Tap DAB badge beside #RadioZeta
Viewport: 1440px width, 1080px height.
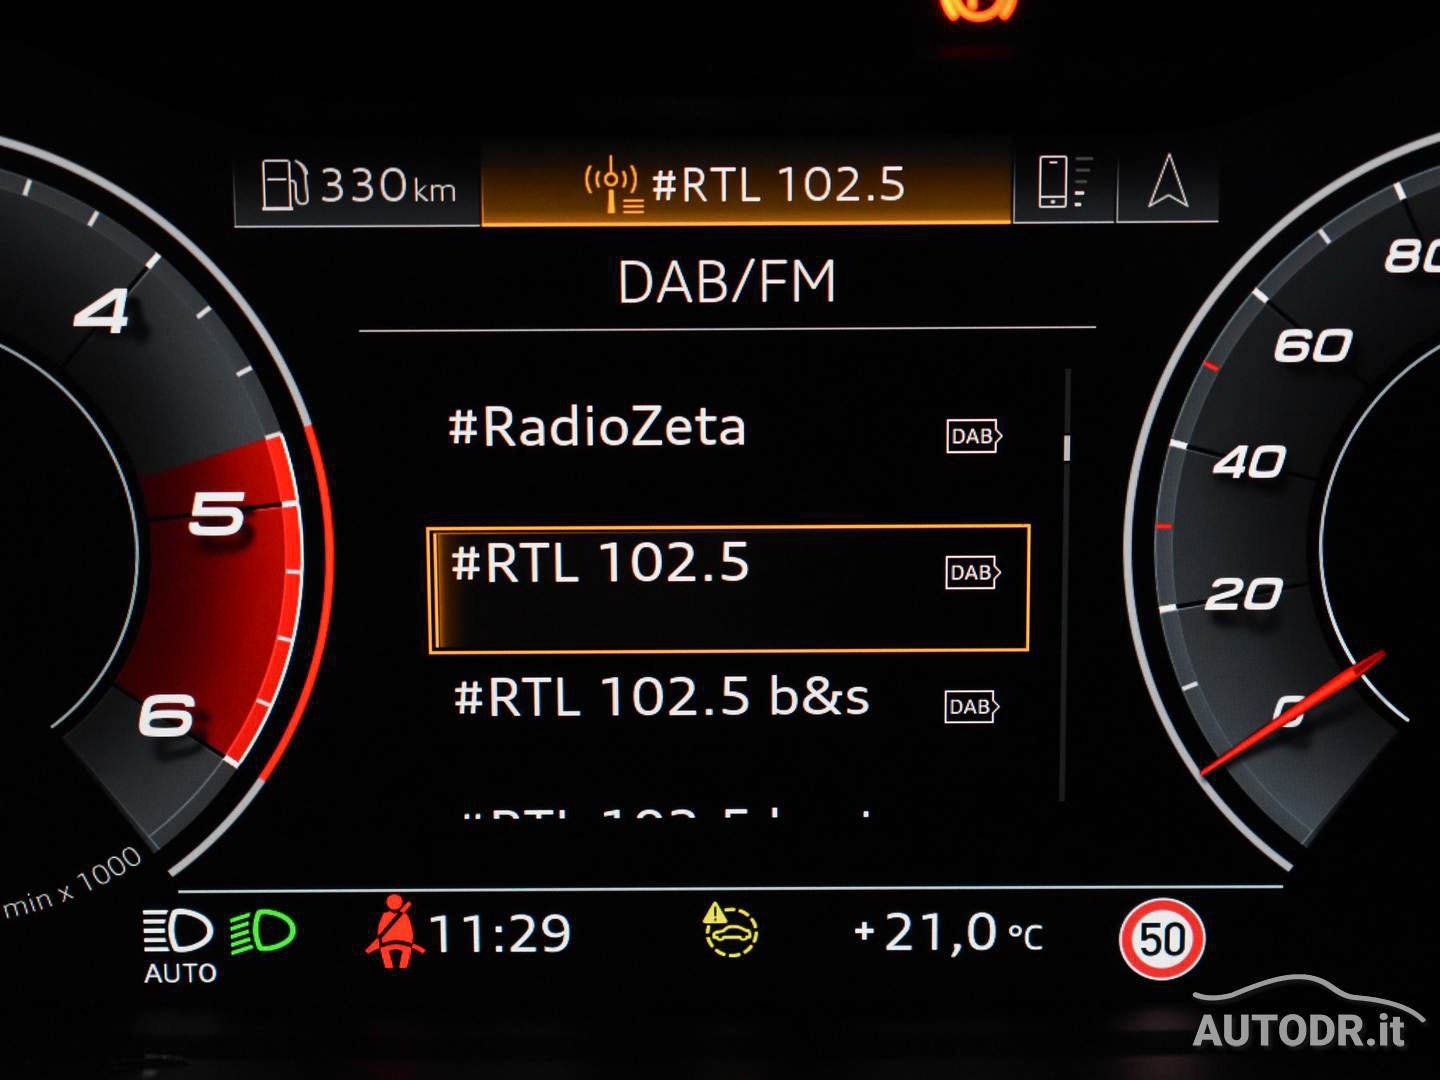pyautogui.click(x=973, y=436)
